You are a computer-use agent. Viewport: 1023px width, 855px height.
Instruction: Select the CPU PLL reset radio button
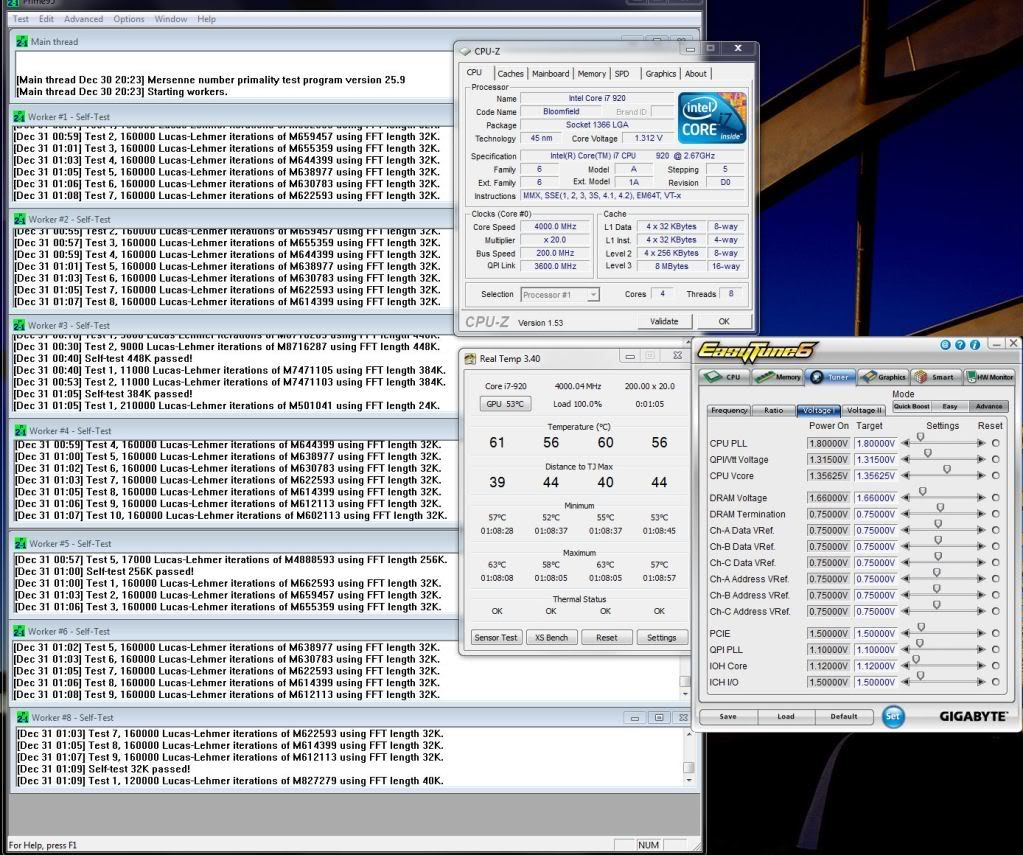996,443
